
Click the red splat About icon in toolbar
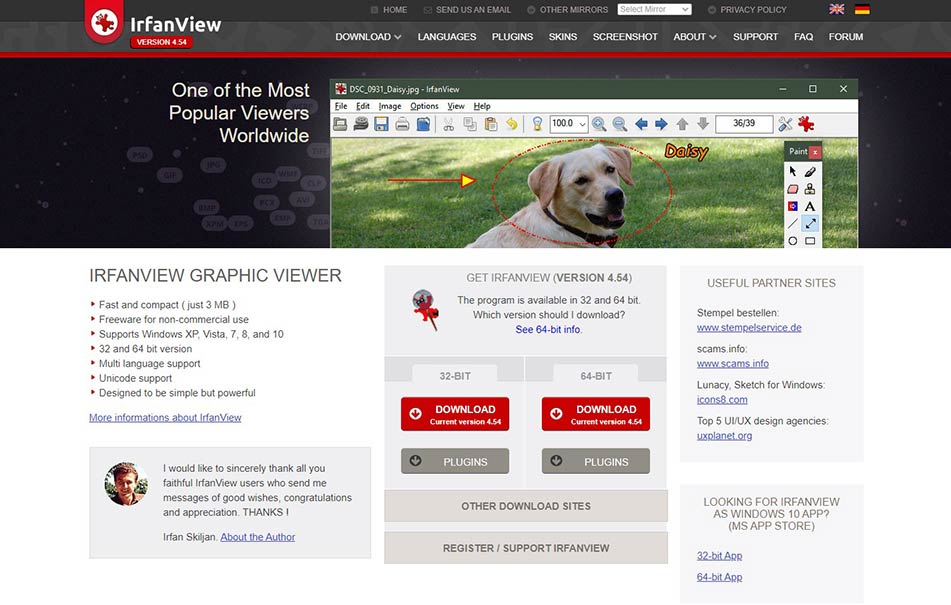point(806,124)
